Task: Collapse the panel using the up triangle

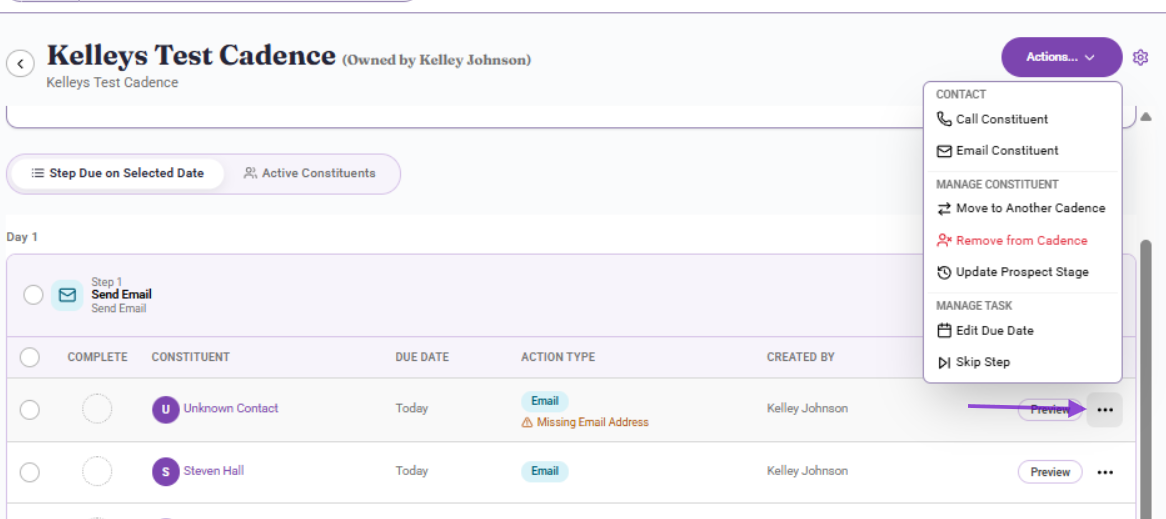Action: click(1146, 117)
